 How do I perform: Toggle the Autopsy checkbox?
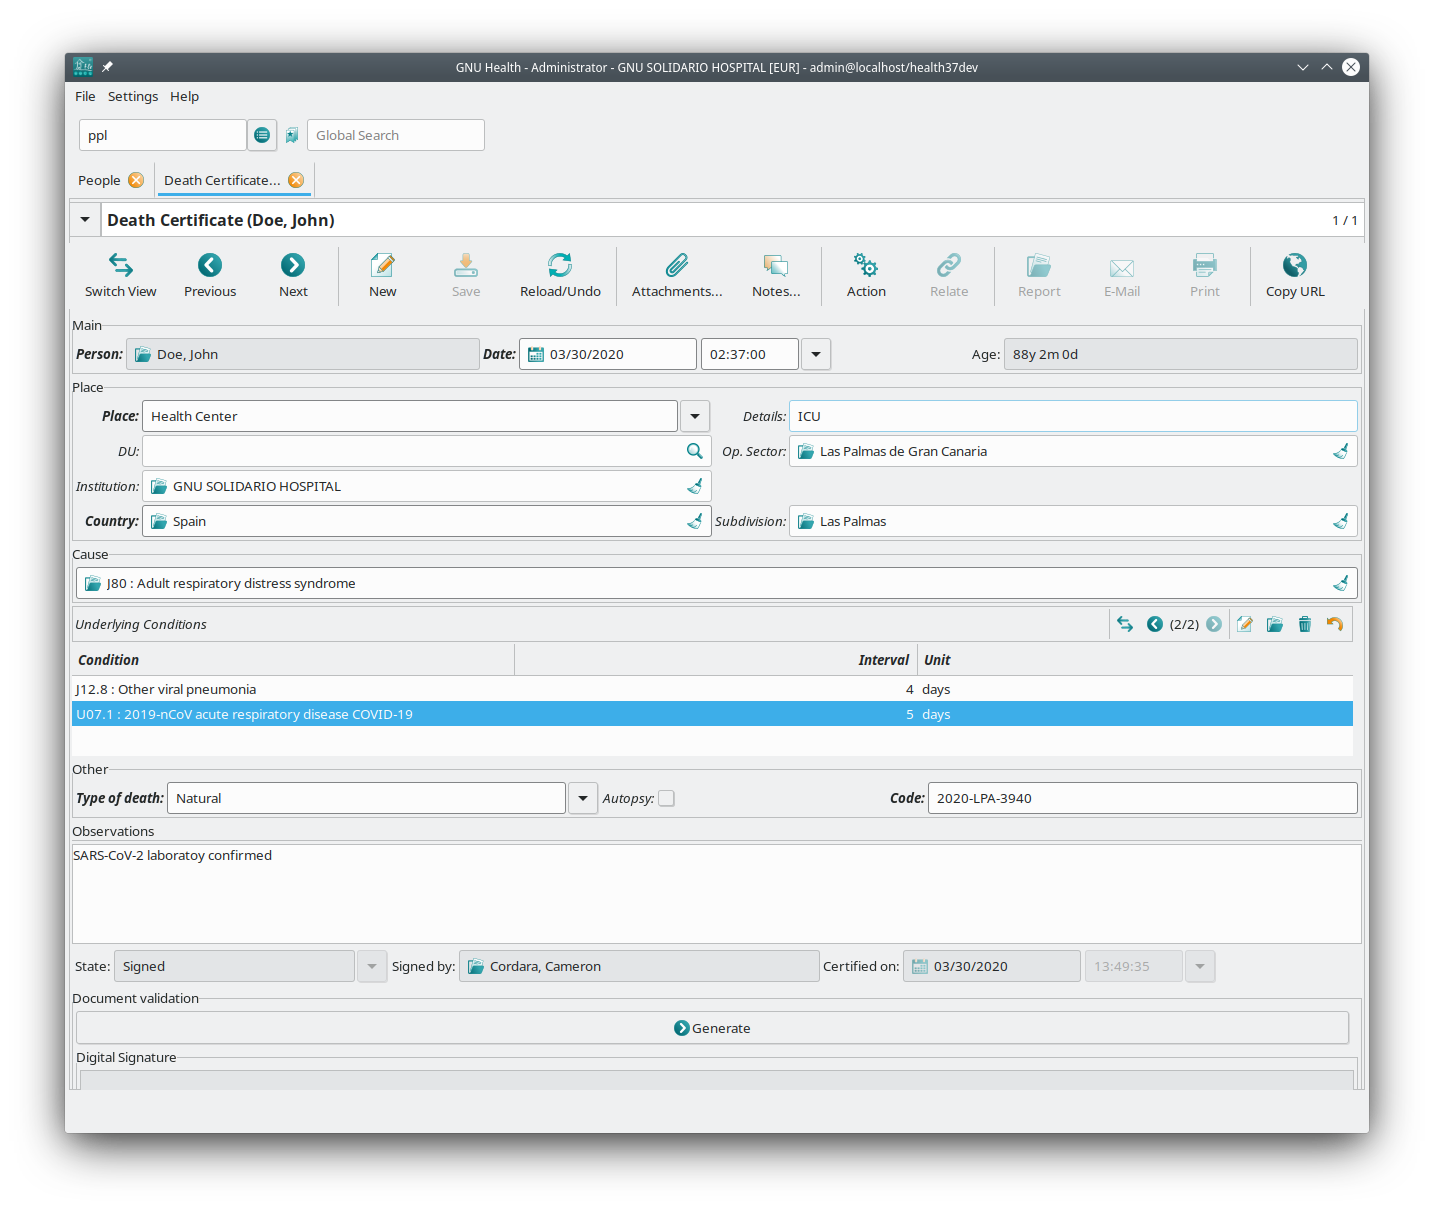[667, 798]
